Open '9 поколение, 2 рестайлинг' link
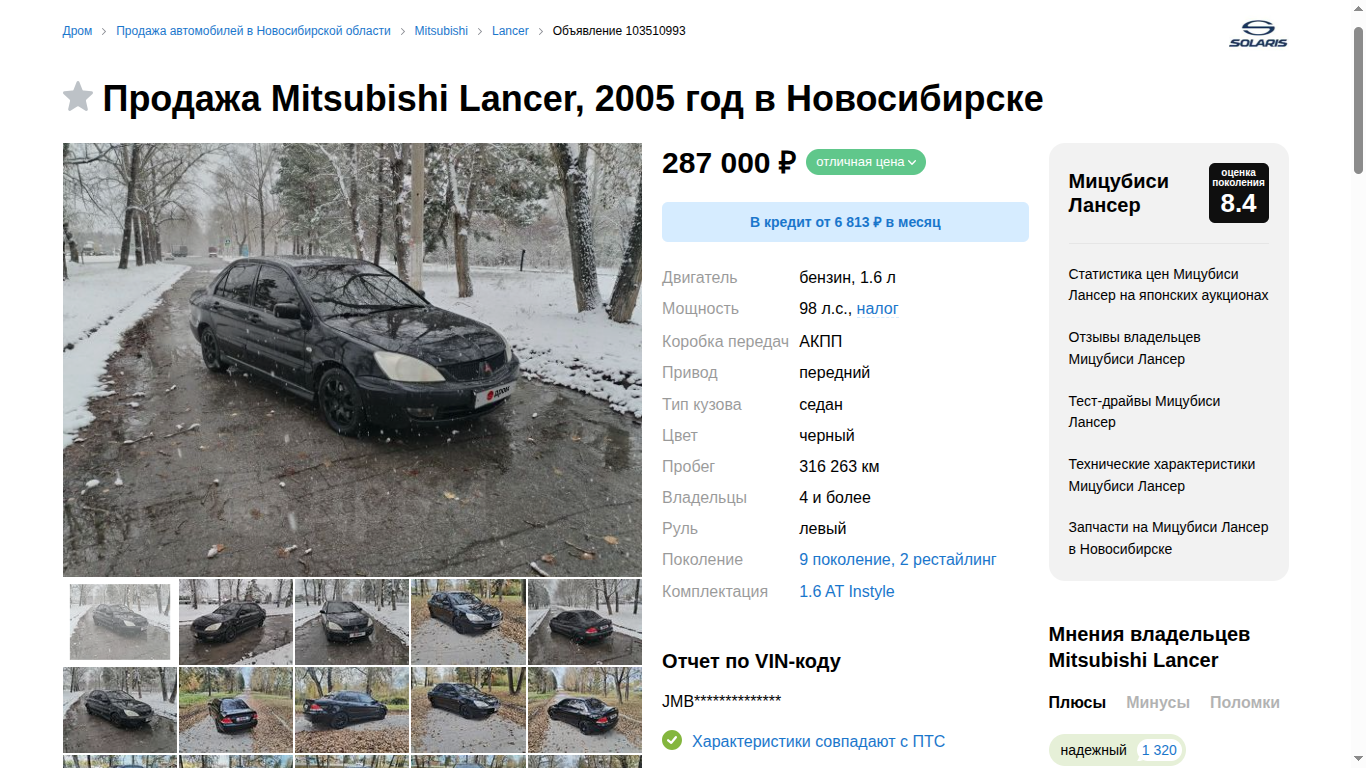Image resolution: width=1366 pixels, height=768 pixels. coord(898,560)
